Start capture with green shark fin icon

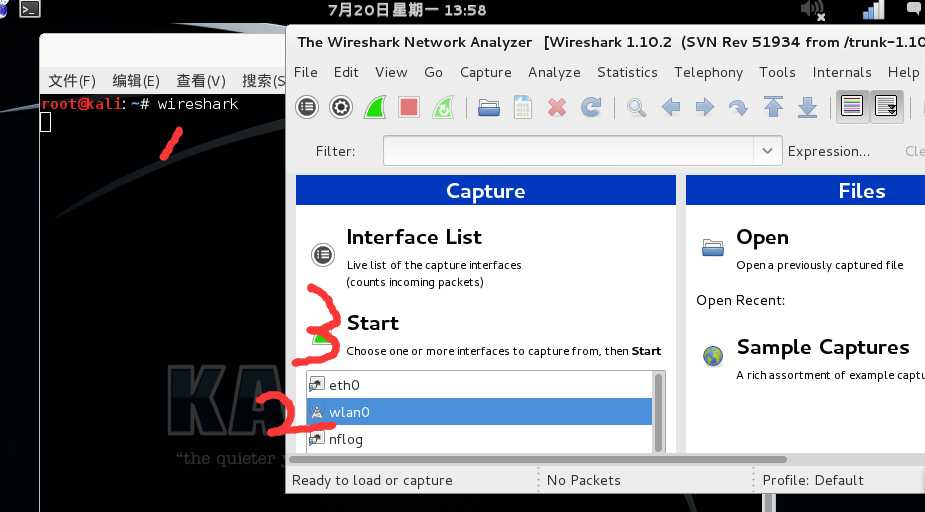point(375,107)
